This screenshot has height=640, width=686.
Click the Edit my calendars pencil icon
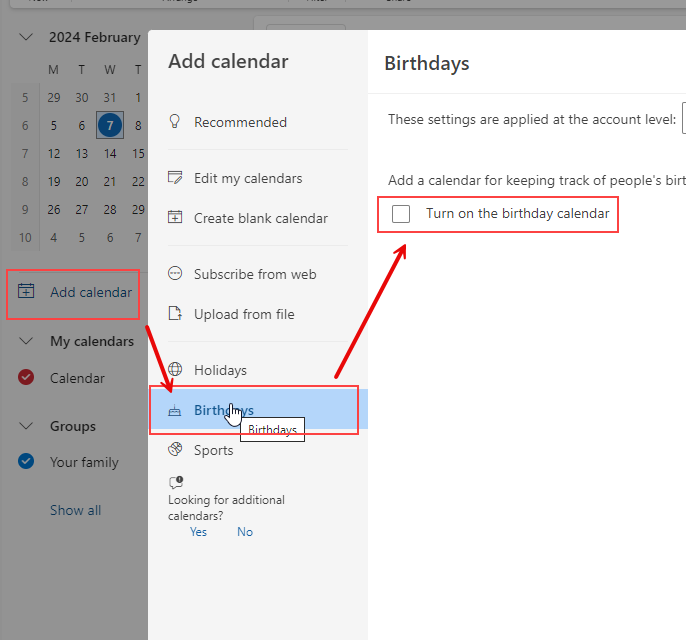pyautogui.click(x=175, y=178)
